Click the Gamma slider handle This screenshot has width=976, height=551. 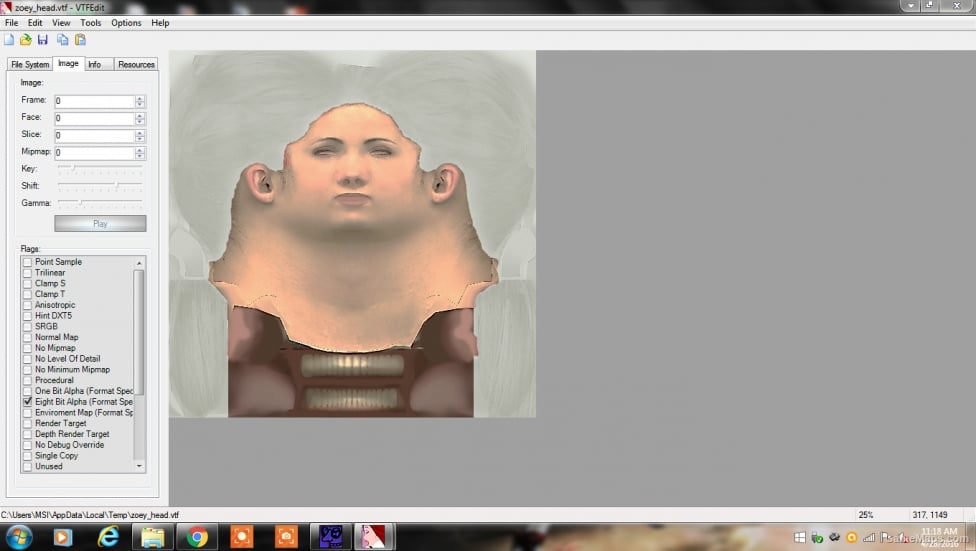[81, 203]
